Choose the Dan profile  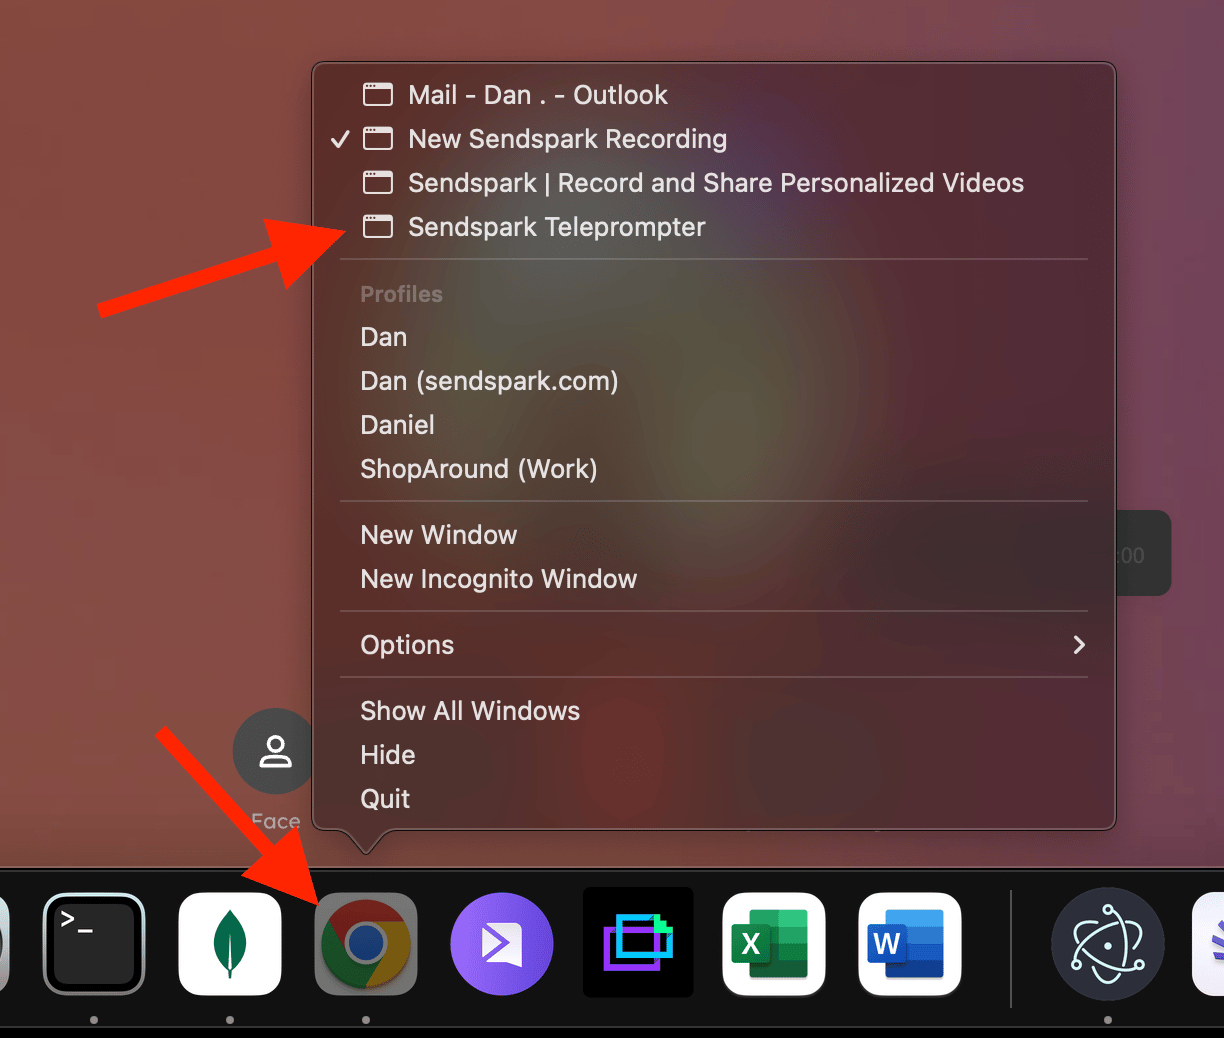point(714,337)
